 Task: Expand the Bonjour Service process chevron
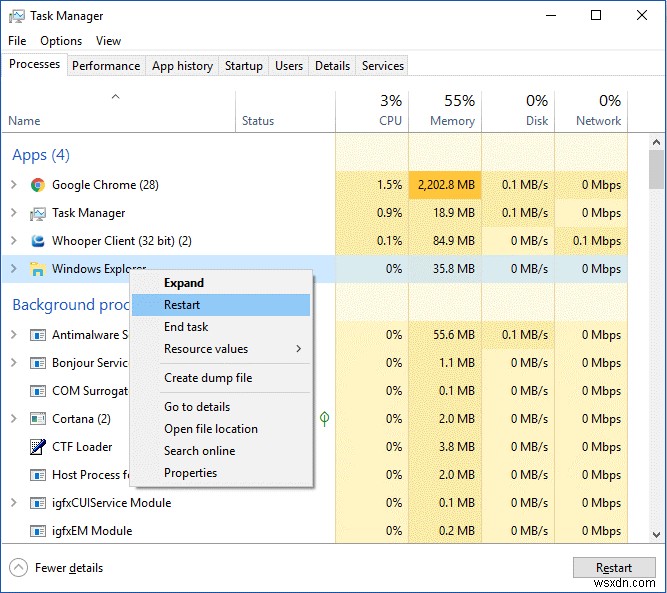pos(14,363)
